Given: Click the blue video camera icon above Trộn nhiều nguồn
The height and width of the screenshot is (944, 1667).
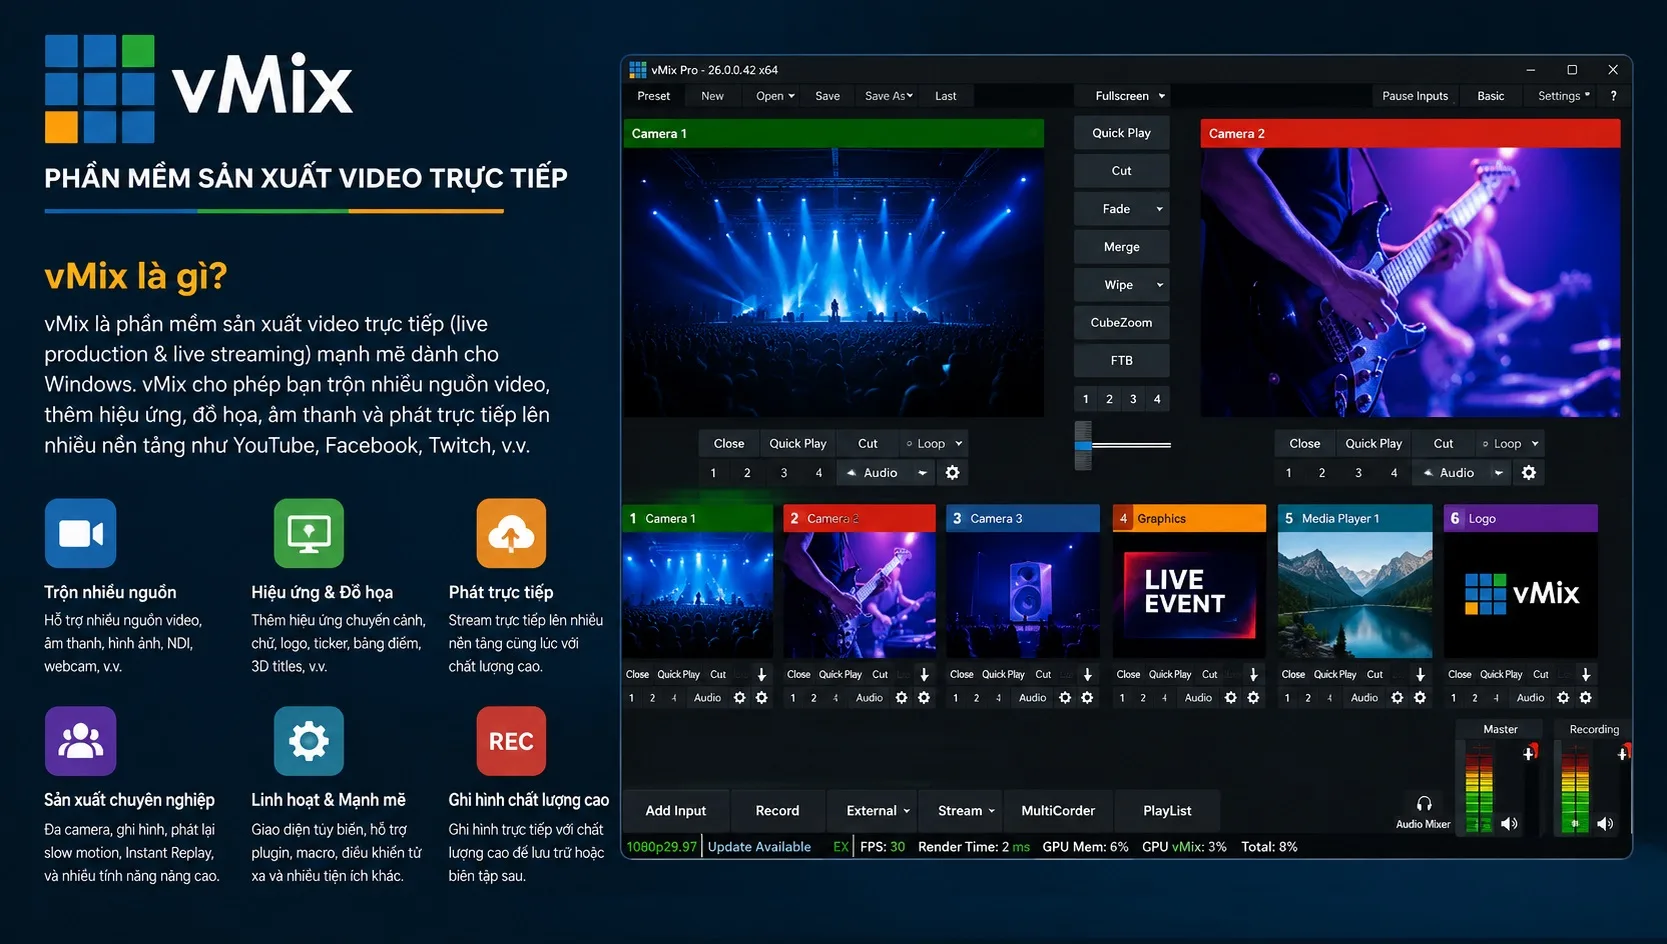Looking at the screenshot, I should 81,533.
